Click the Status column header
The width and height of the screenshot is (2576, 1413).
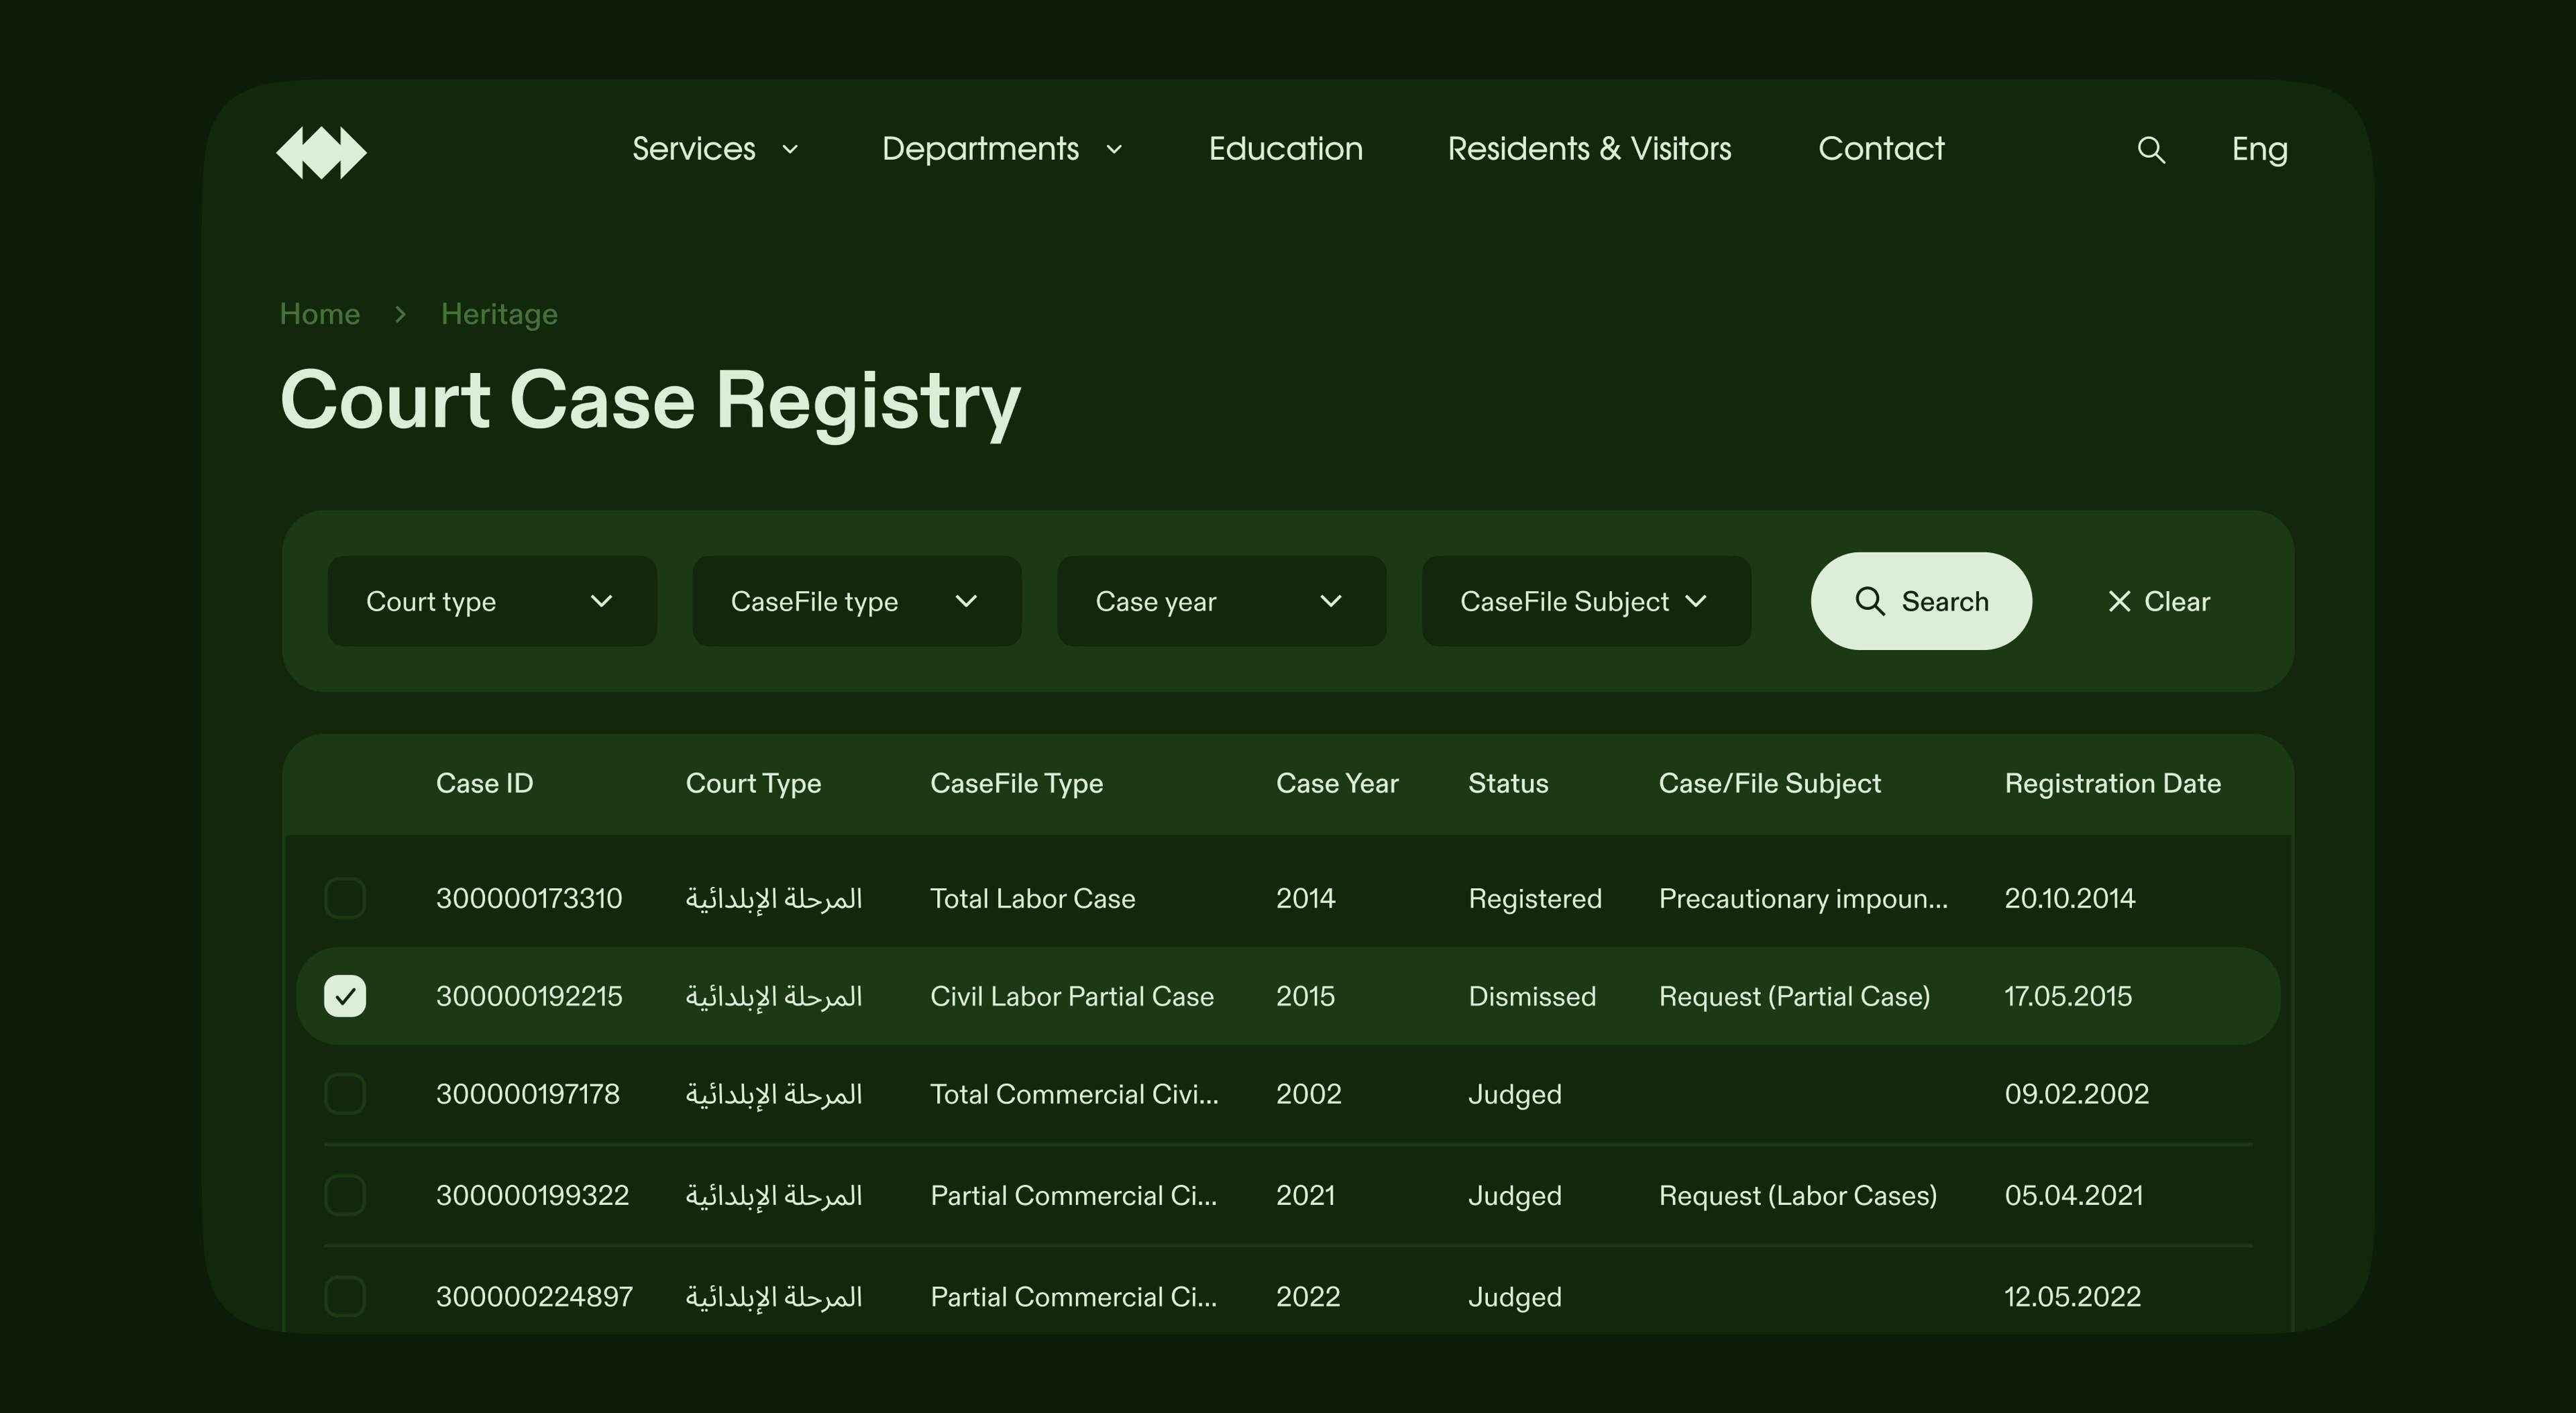(1508, 783)
